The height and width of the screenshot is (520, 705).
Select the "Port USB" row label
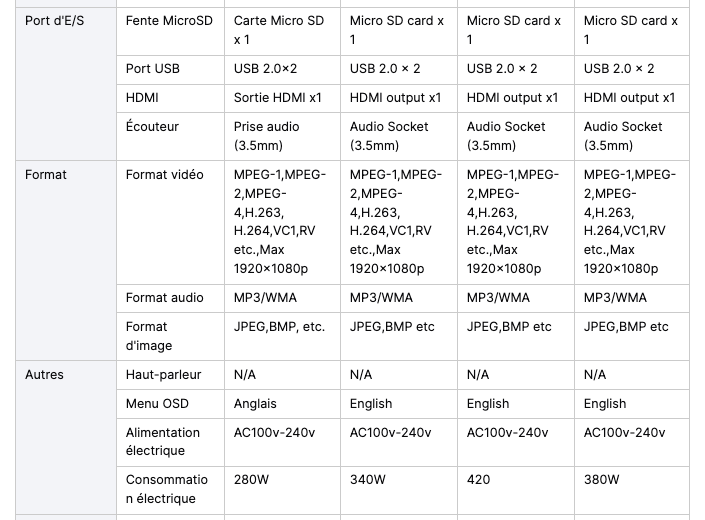click(x=152, y=69)
